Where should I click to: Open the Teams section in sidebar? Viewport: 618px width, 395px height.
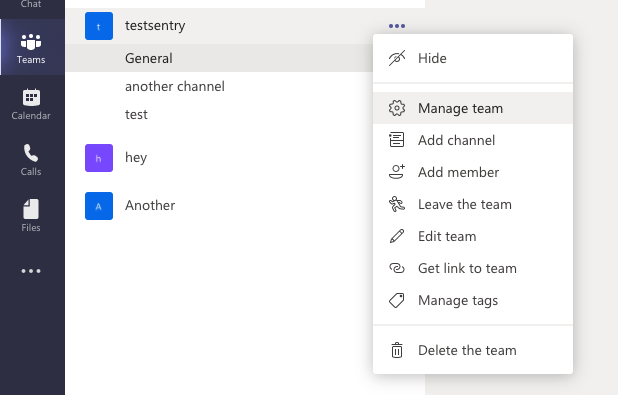click(32, 47)
